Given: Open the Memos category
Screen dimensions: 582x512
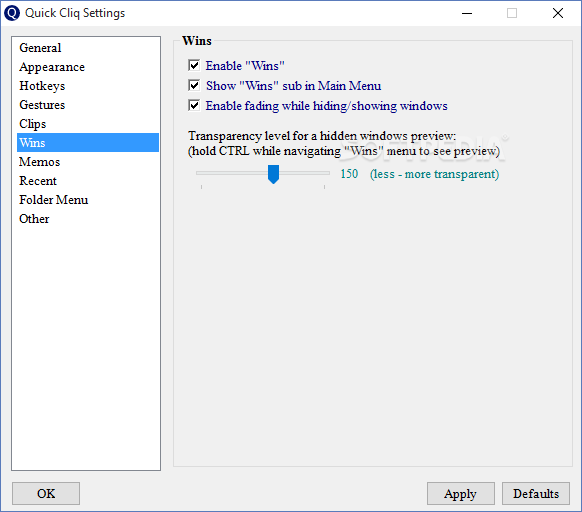Looking at the screenshot, I should point(88,162).
